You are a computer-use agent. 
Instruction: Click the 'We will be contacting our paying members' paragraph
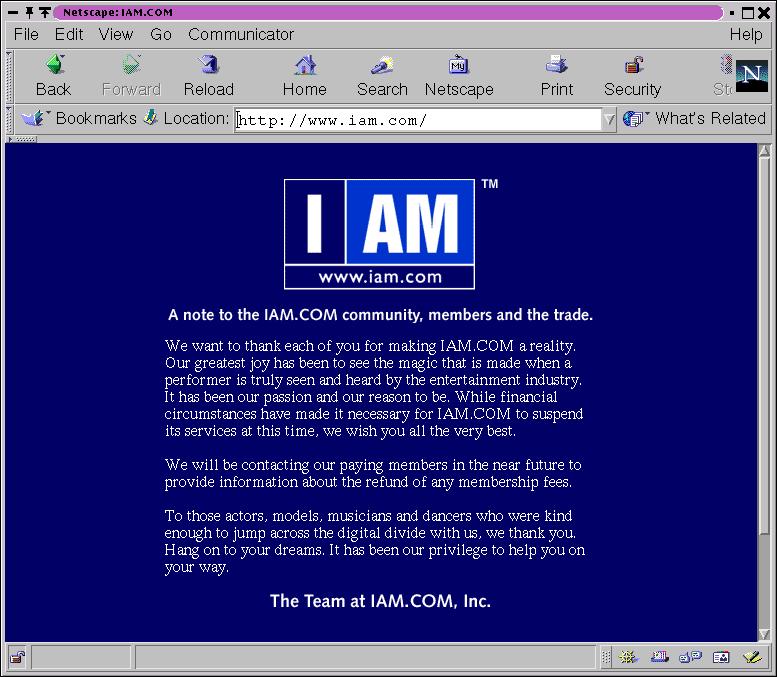(373, 473)
